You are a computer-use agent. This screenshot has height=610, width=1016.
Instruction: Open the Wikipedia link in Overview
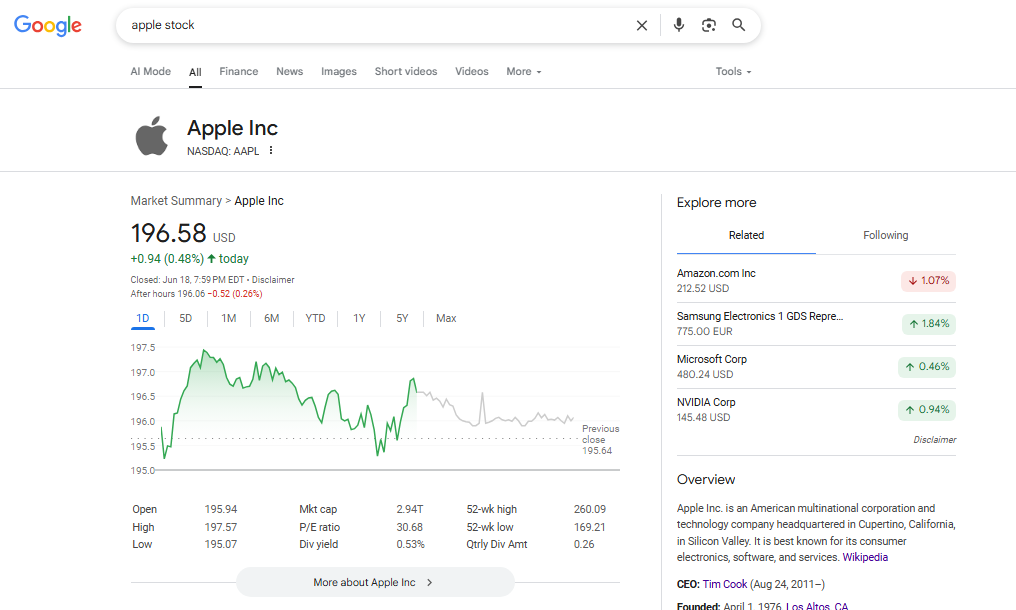[865, 557]
